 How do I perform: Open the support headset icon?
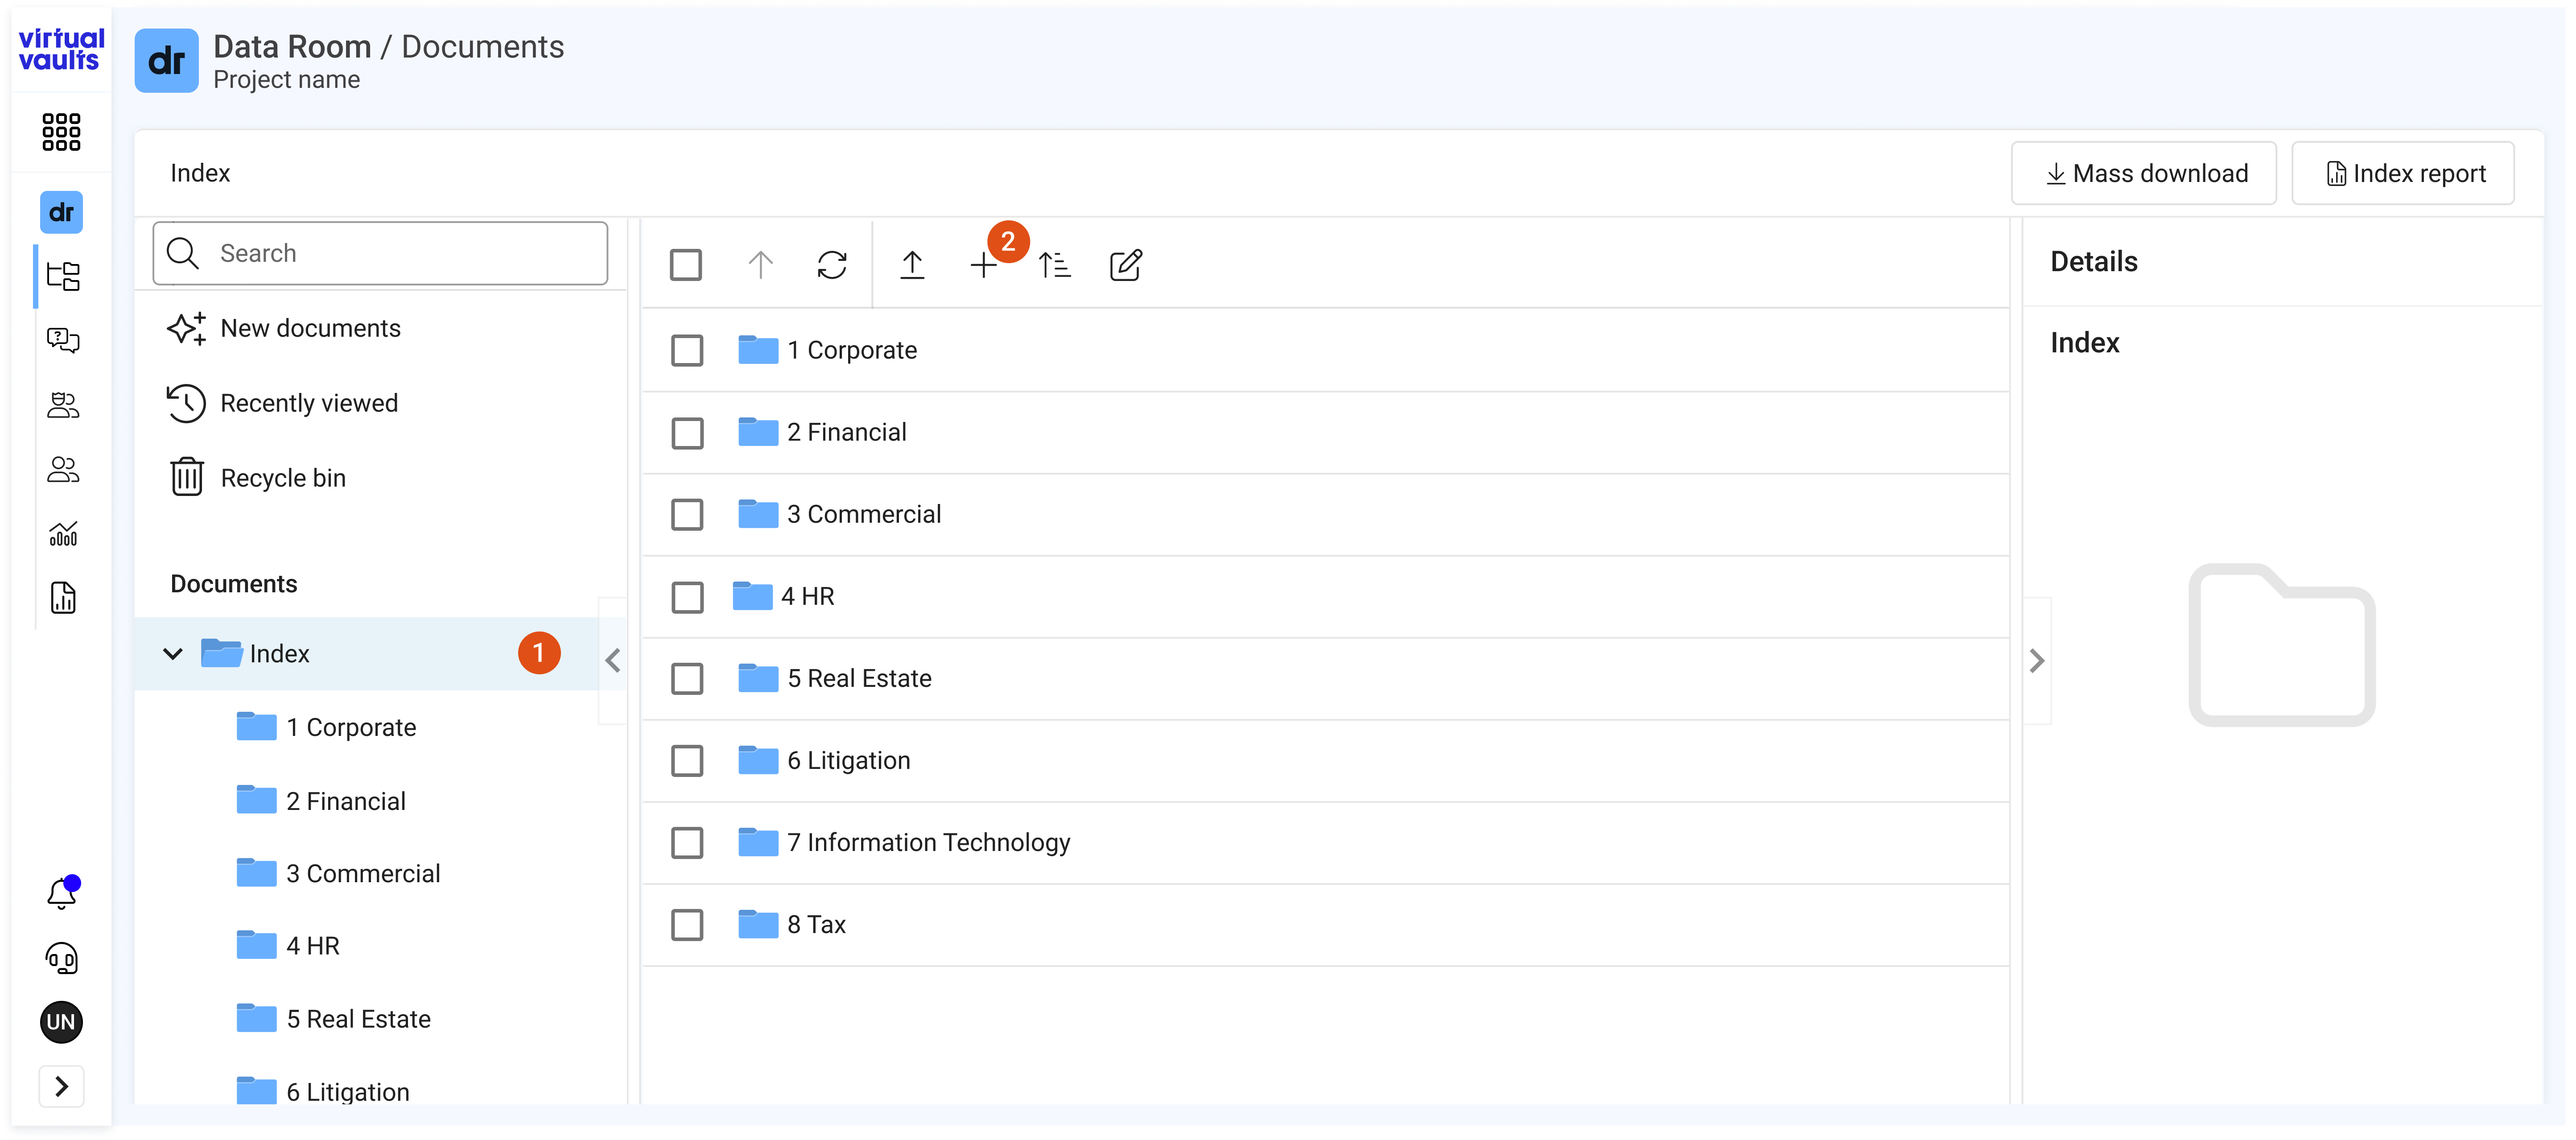[x=62, y=958]
